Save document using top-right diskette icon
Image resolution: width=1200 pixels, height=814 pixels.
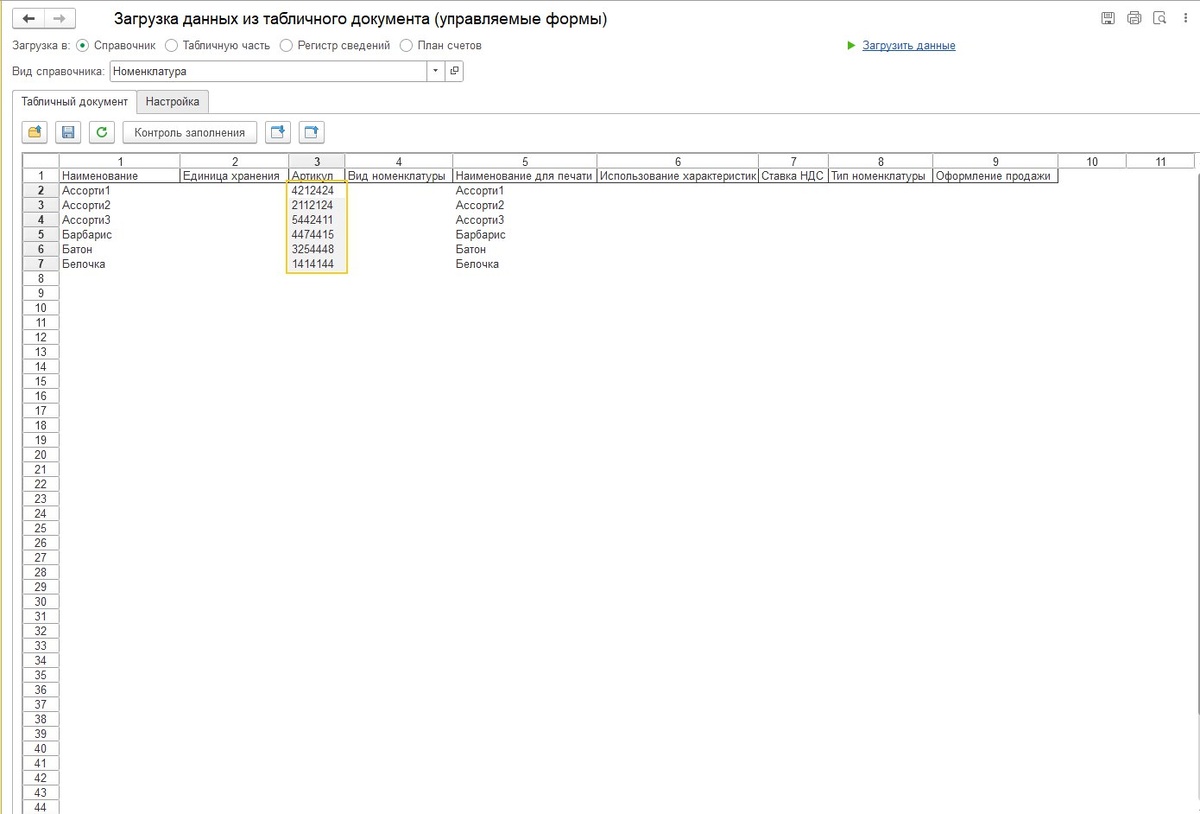pyautogui.click(x=1108, y=18)
